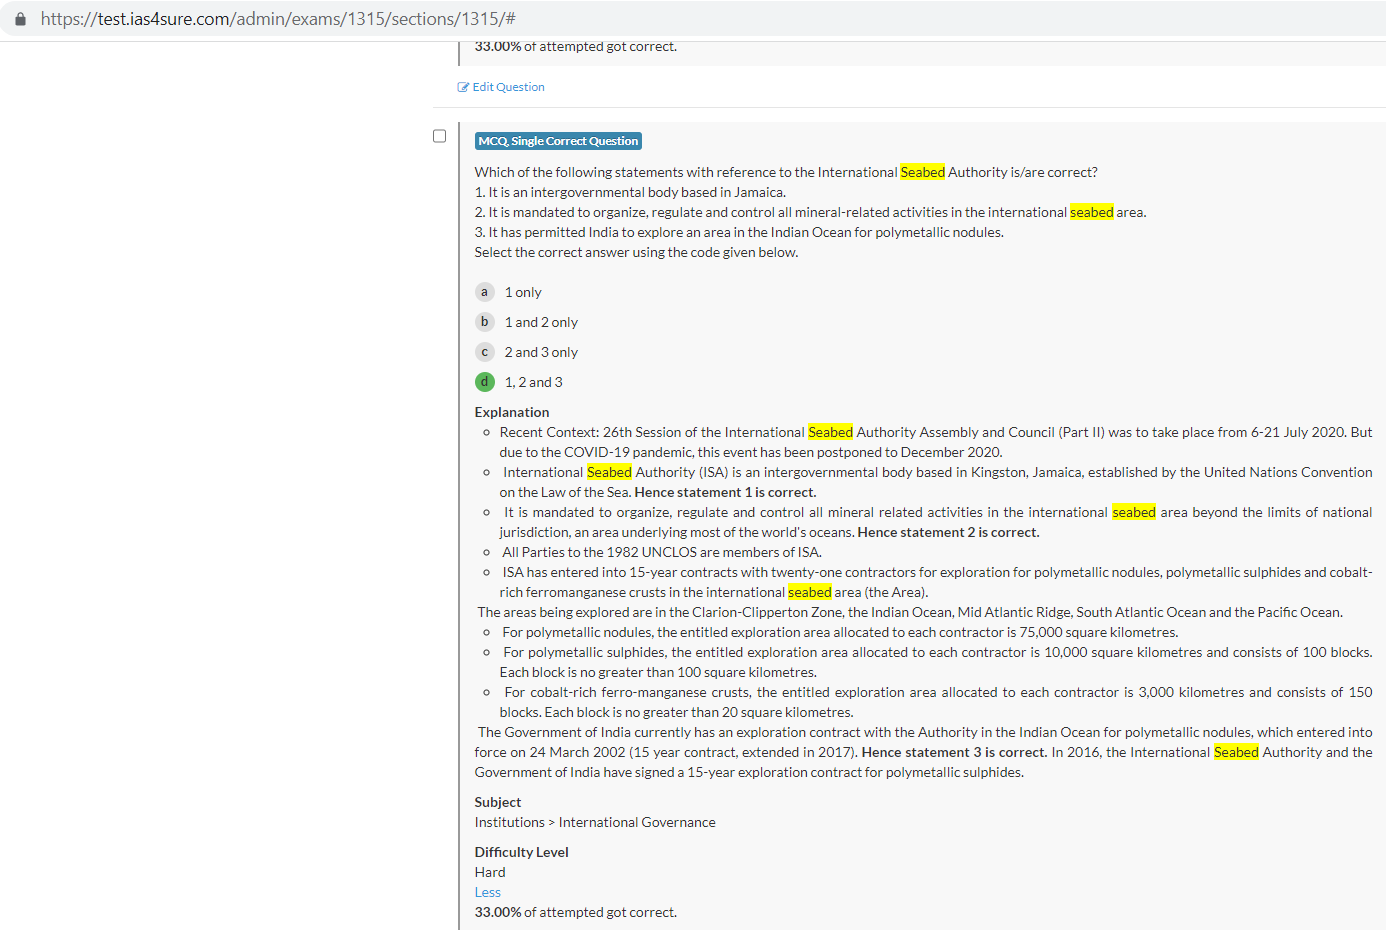Click the 'Subject' heading label
Screen dimensions: 1386x930
(498, 802)
